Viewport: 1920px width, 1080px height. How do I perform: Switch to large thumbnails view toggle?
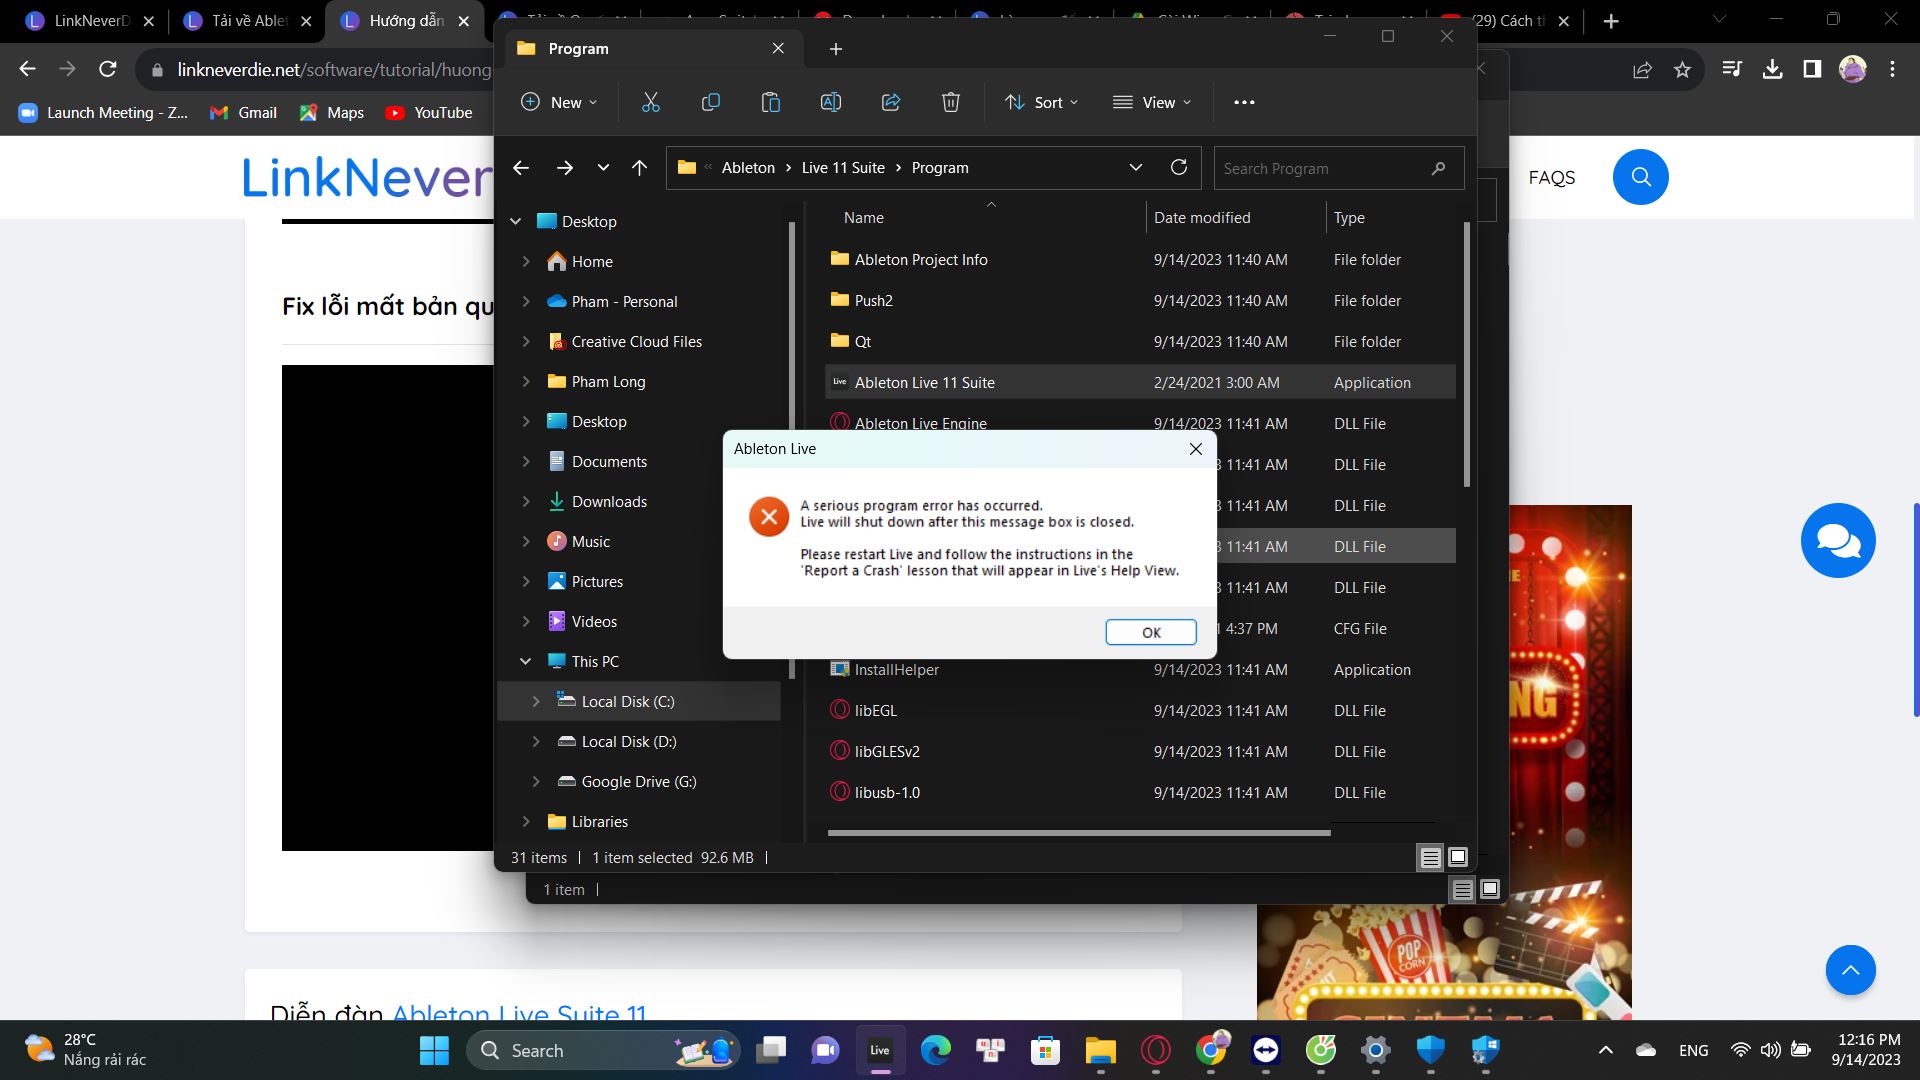pos(1458,857)
